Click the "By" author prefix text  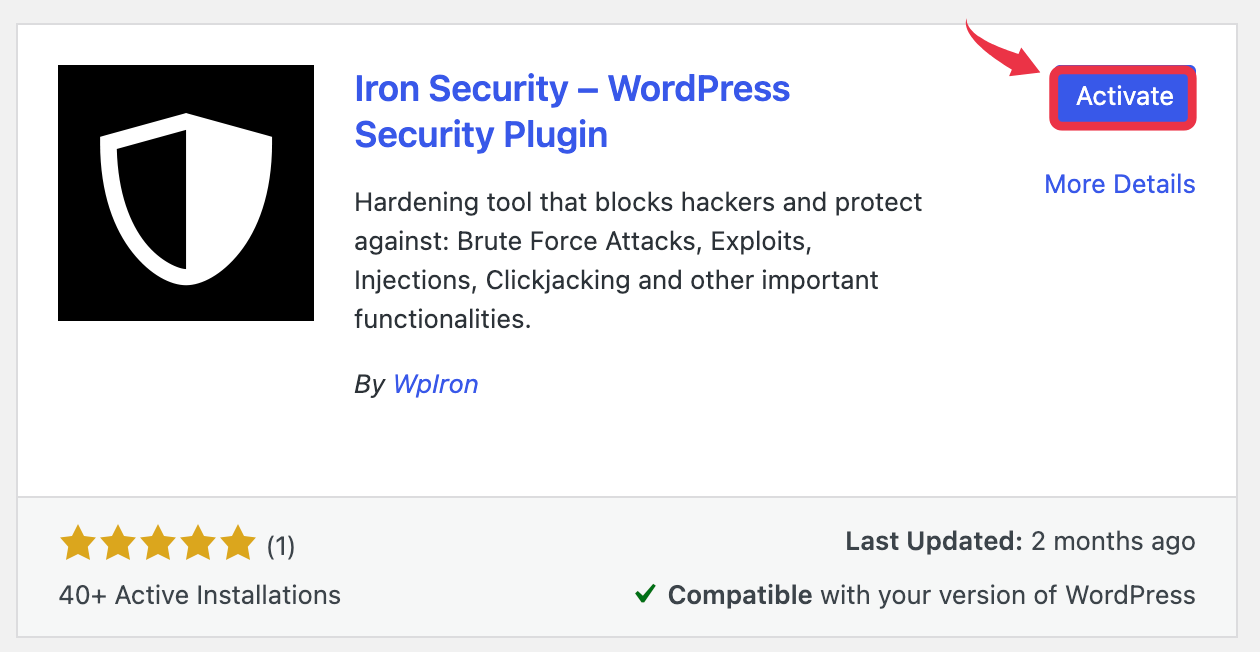(x=369, y=384)
